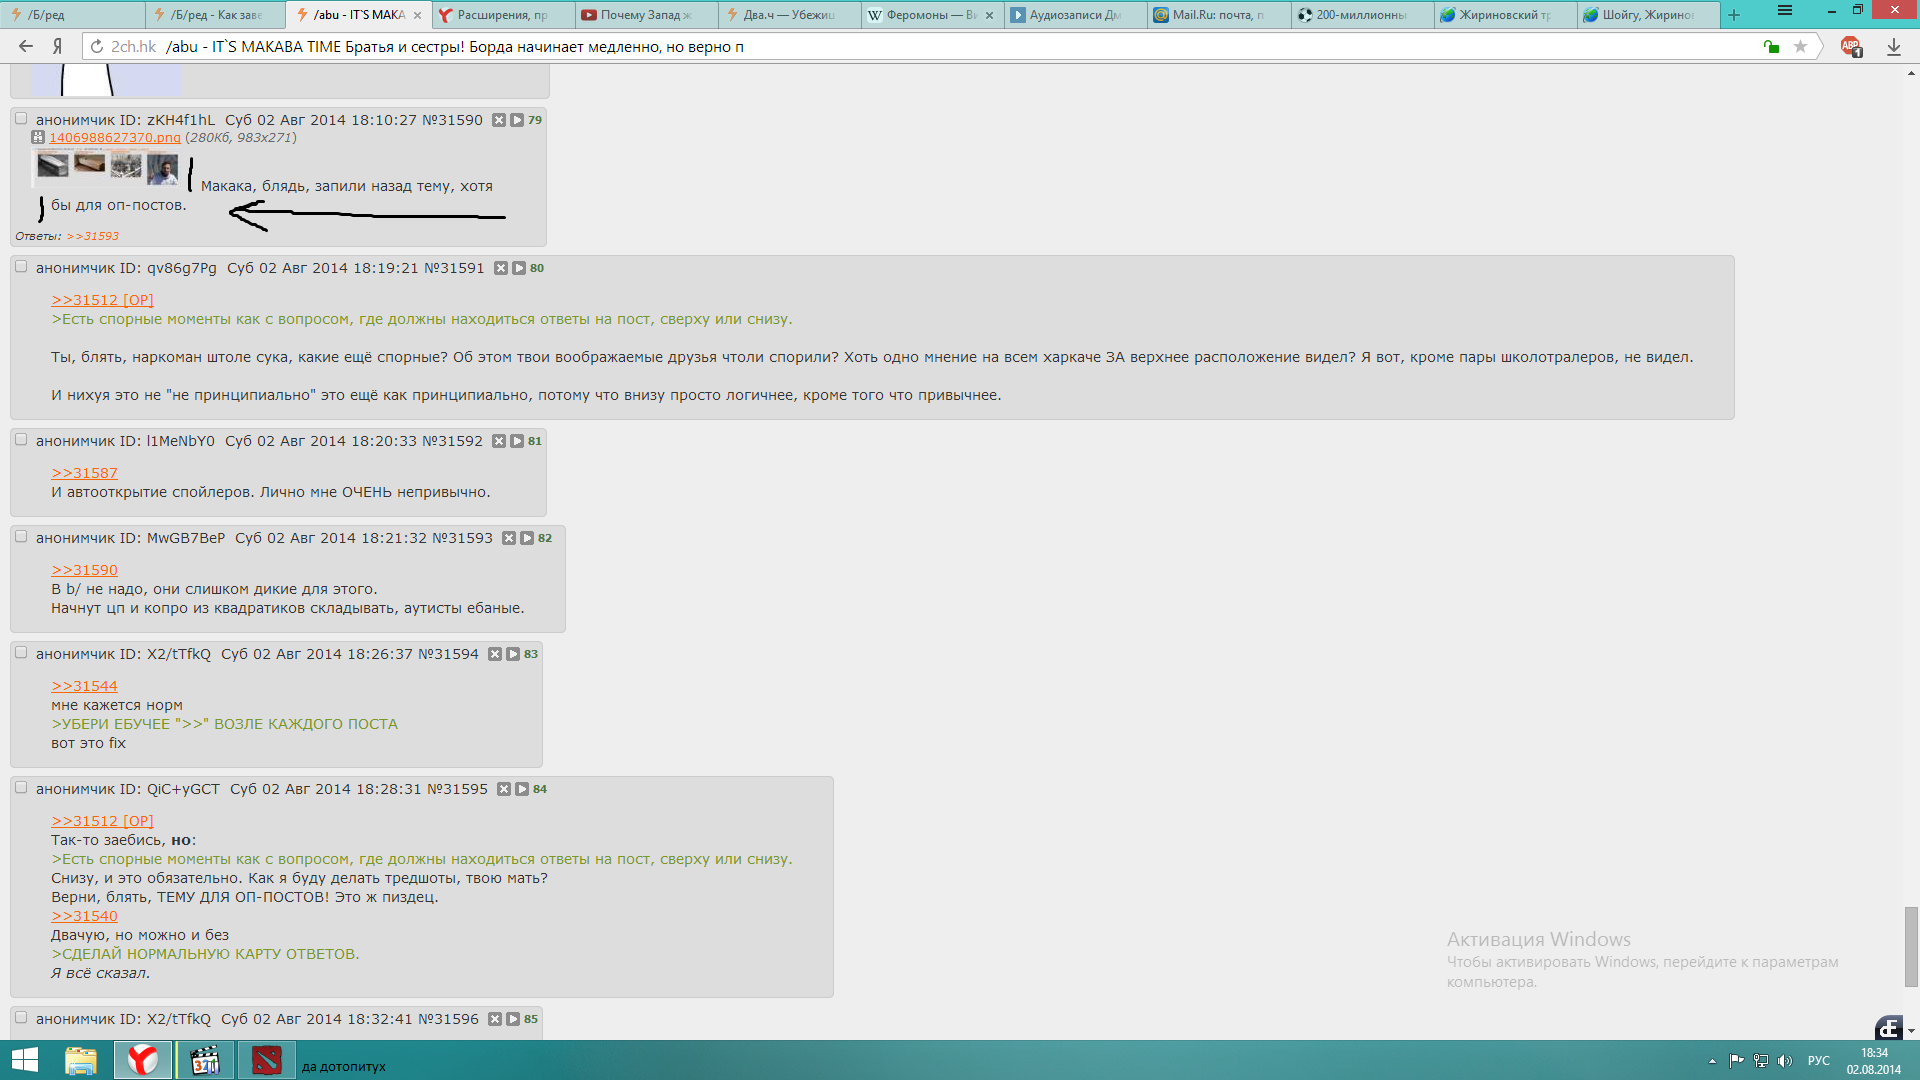Follow the >>31587 reply link

tap(84, 473)
